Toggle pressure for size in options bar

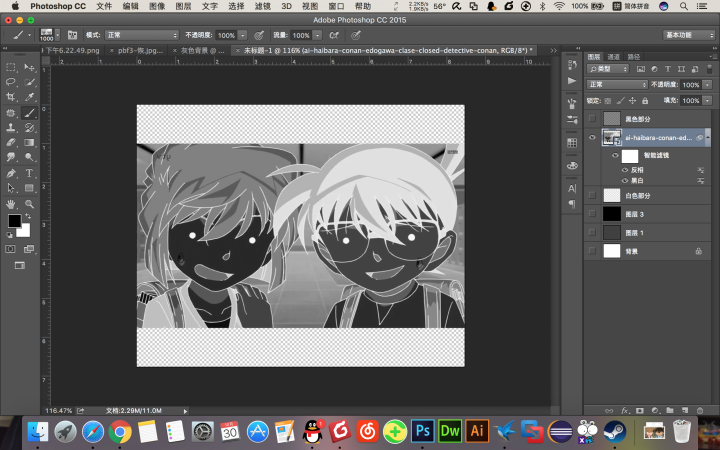(355, 35)
